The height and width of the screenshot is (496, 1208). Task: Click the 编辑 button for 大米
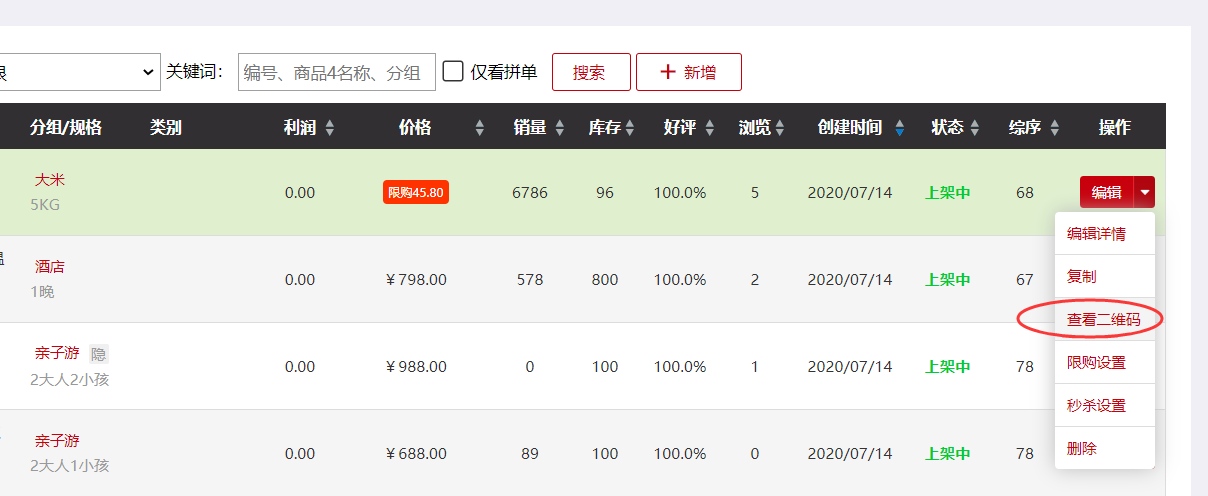click(x=1106, y=193)
